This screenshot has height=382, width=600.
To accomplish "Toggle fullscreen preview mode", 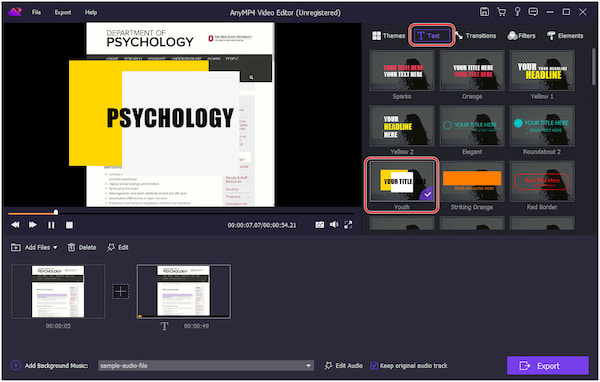I will click(348, 225).
